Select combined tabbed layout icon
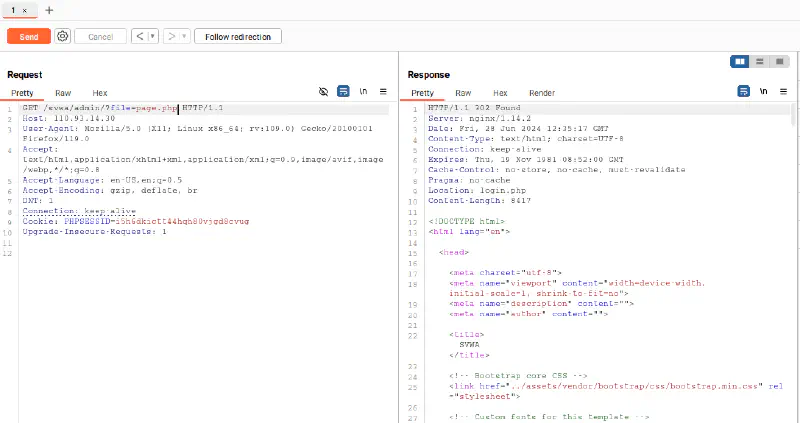 point(779,62)
